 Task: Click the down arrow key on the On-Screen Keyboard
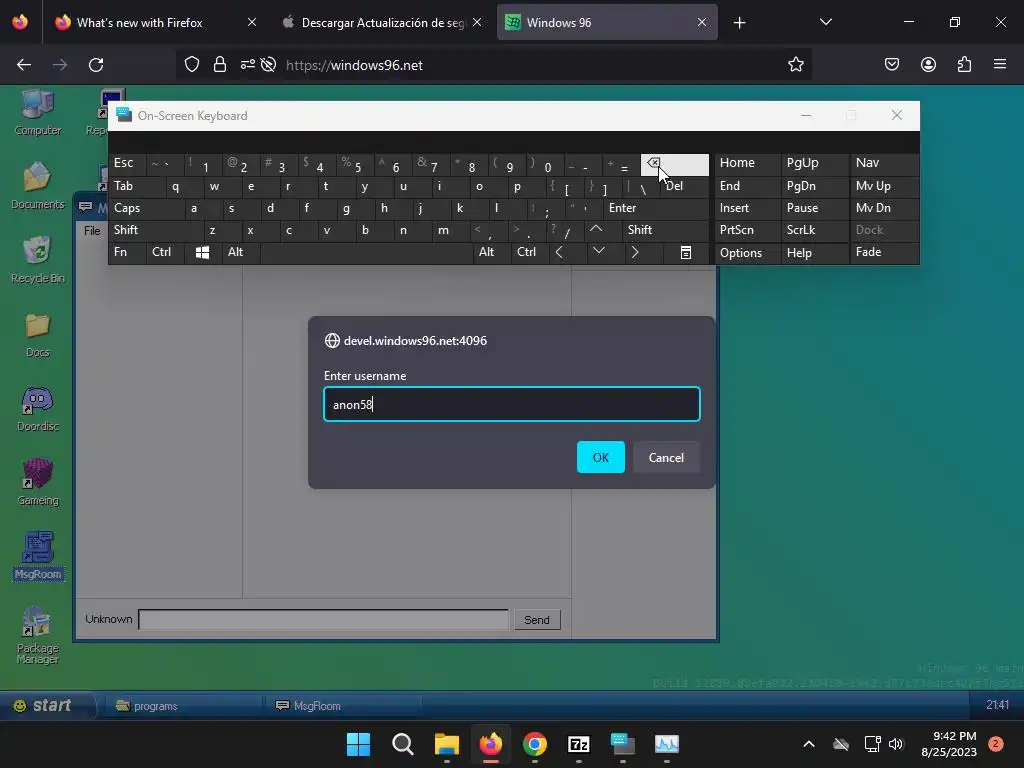[x=598, y=252]
